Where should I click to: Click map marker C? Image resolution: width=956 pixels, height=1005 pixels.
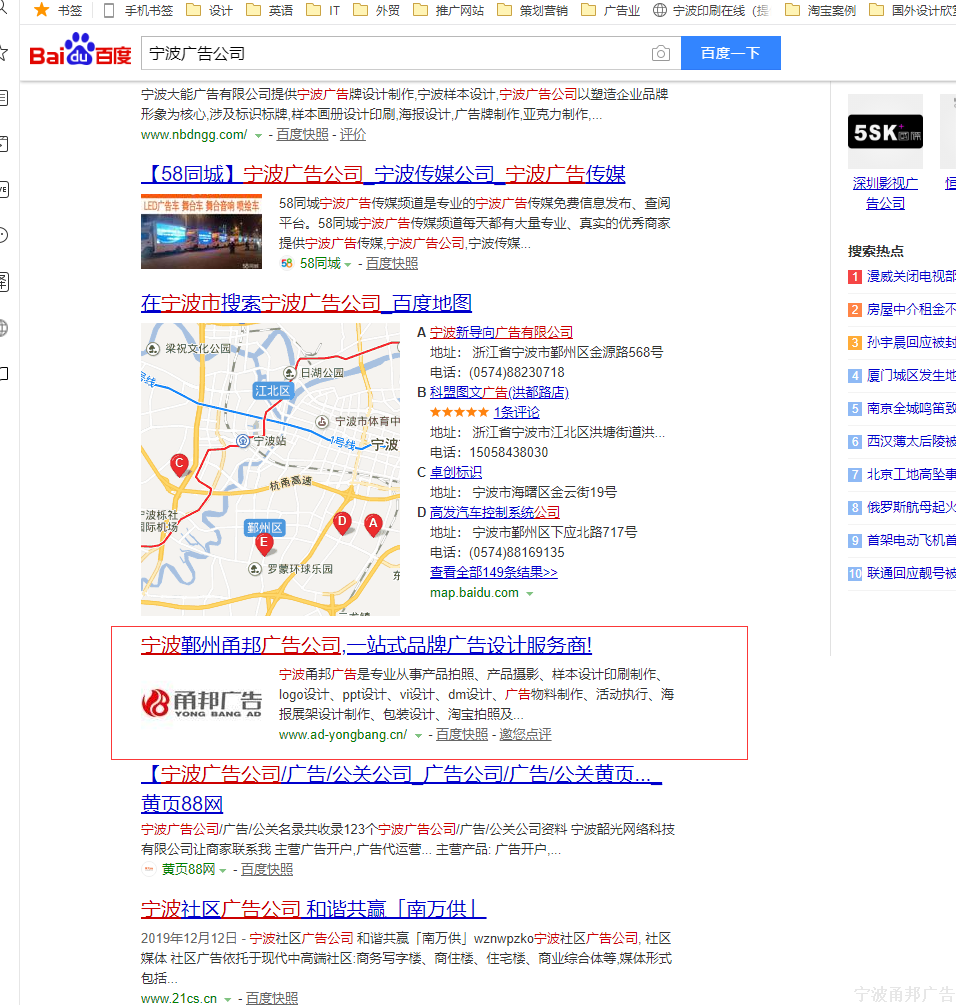click(x=179, y=464)
